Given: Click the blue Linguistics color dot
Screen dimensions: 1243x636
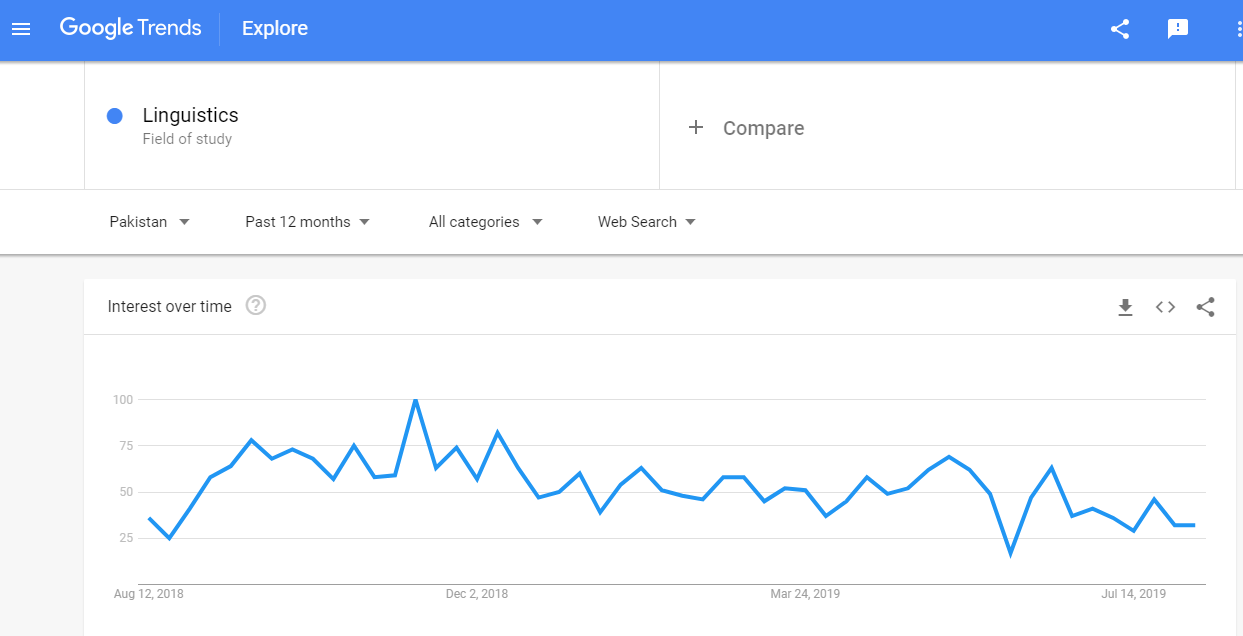Looking at the screenshot, I should tap(114, 116).
